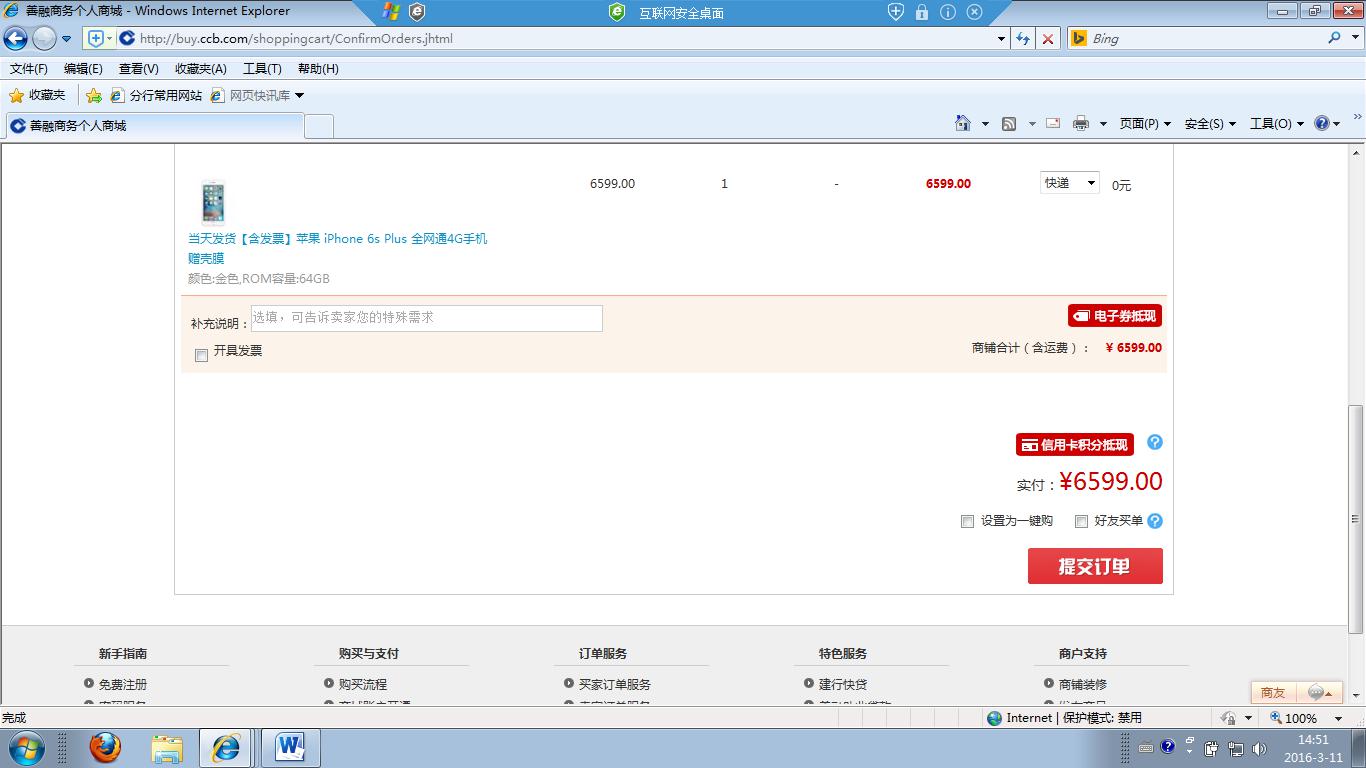Click the Home page icon in command bar
Screen dimensions: 1366x768
click(963, 123)
